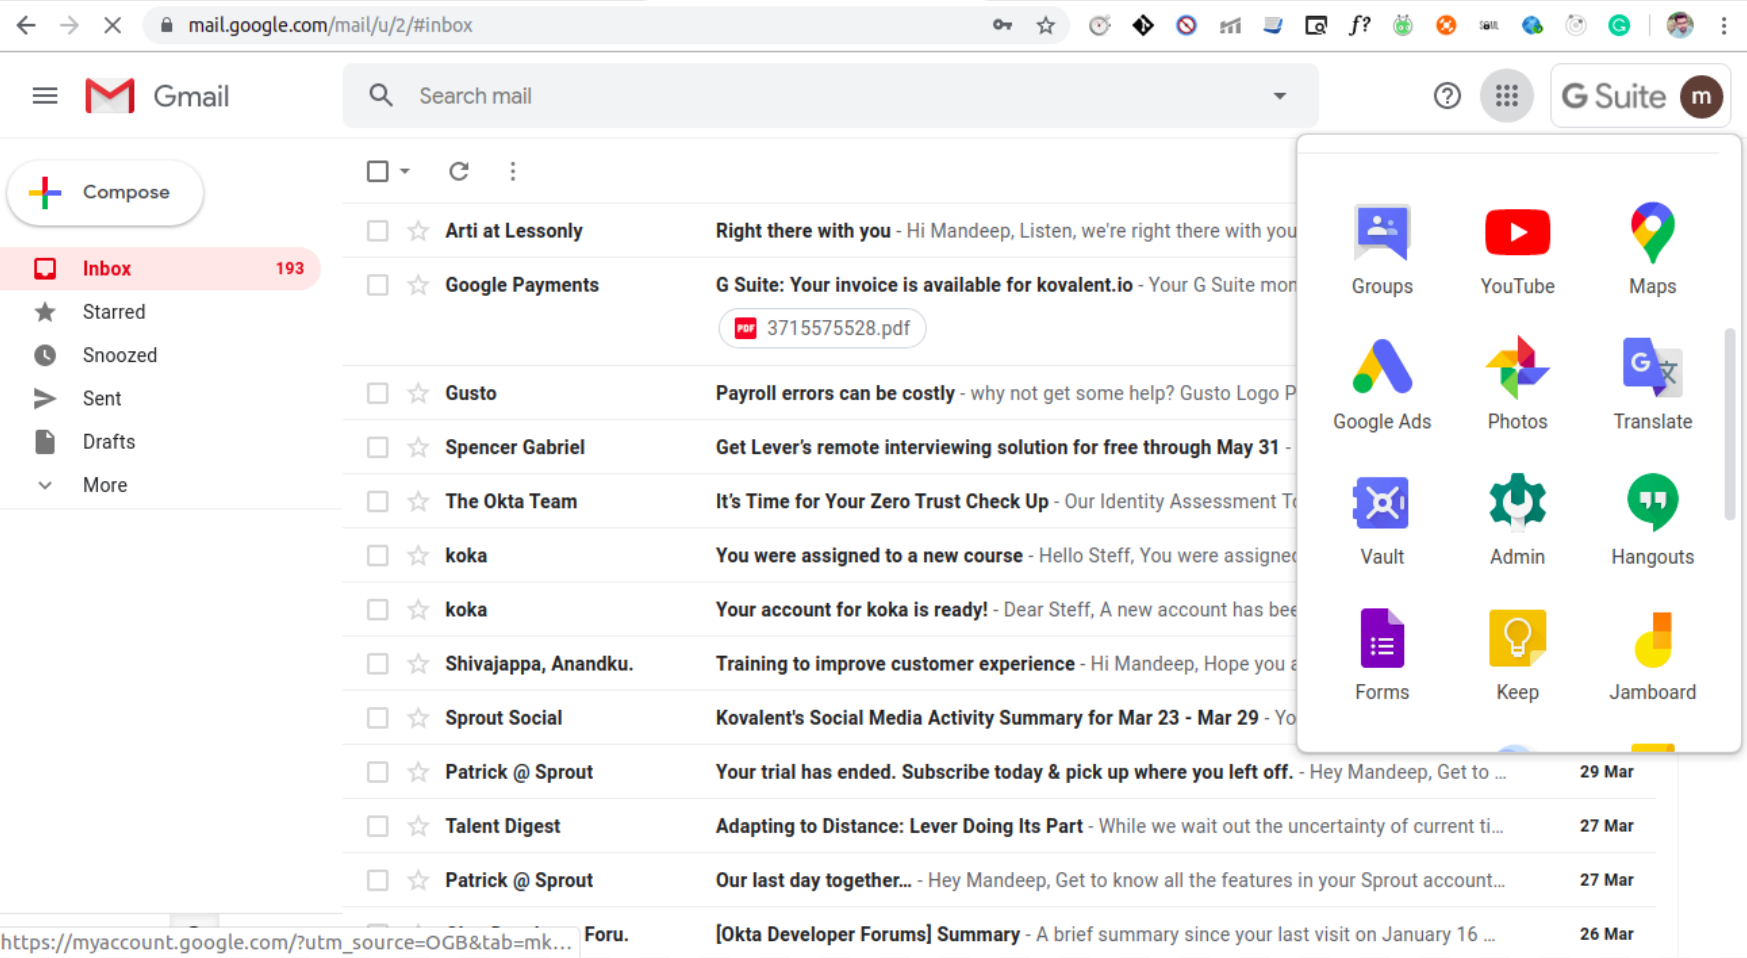Open the 3715575528.pdf attachment
The height and width of the screenshot is (958, 1747).
[x=822, y=328]
